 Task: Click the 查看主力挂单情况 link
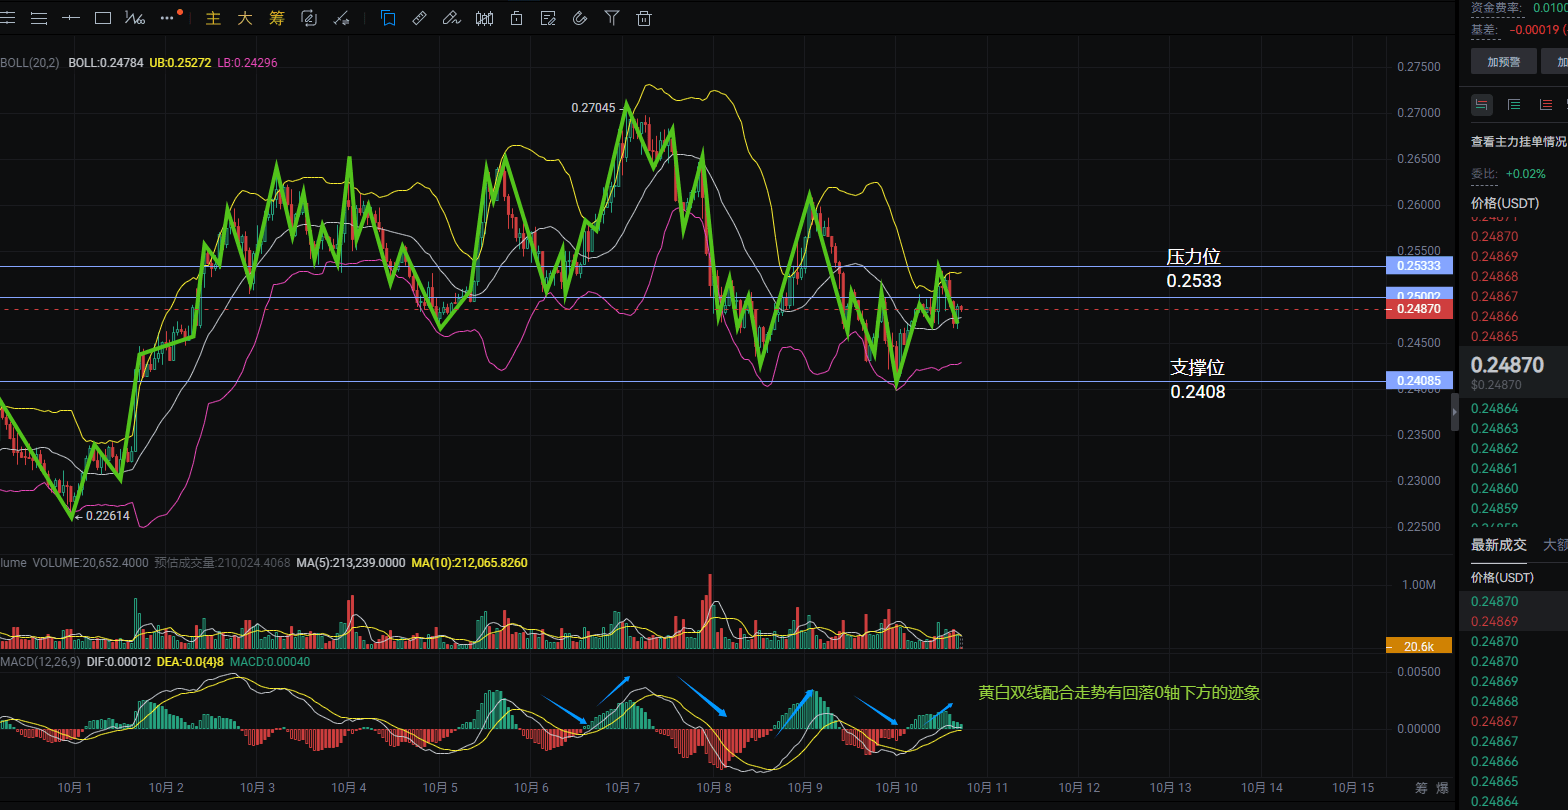(x=1518, y=142)
